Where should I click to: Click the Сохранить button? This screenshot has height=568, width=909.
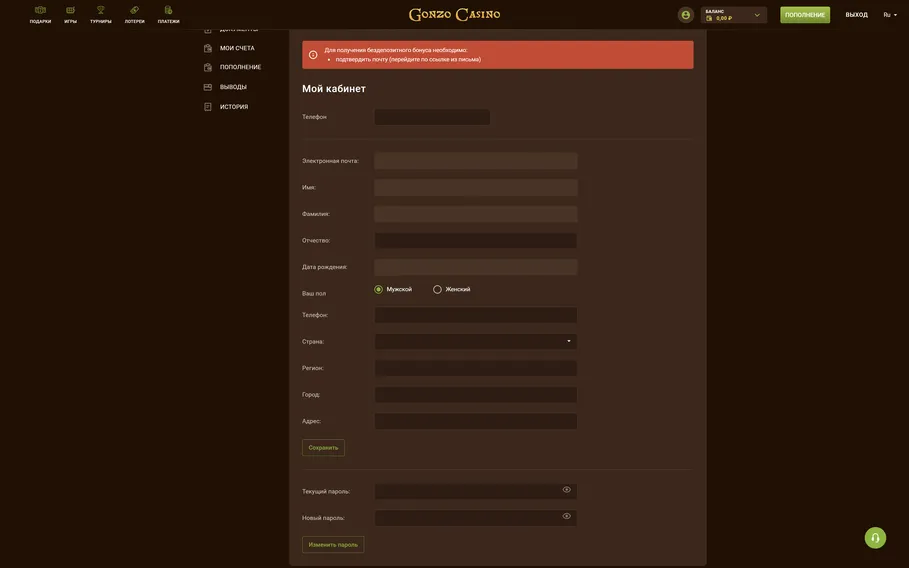(x=323, y=448)
